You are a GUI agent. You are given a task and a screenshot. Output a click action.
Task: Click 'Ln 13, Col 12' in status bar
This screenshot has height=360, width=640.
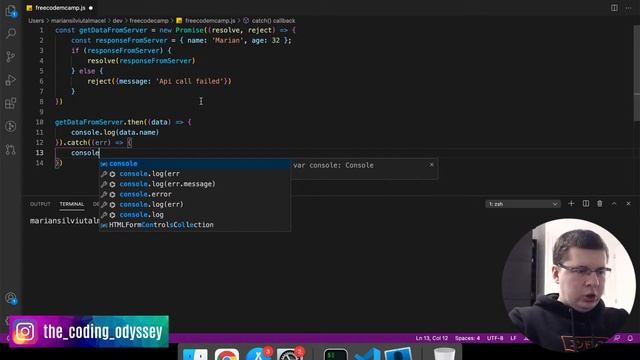click(432, 338)
